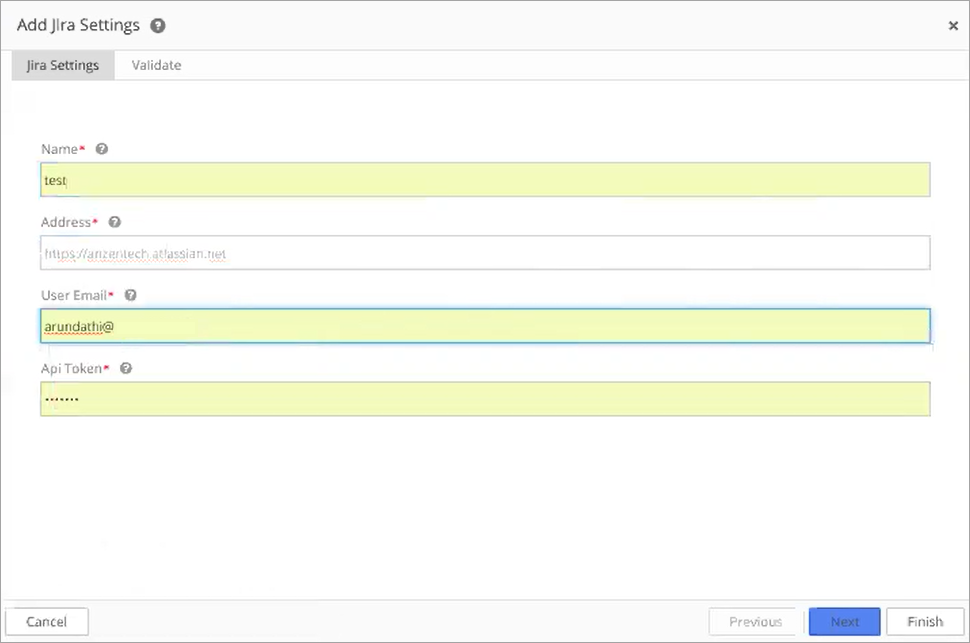The width and height of the screenshot is (970, 643).
Task: Open help for Add Jira Settings title
Action: (158, 25)
